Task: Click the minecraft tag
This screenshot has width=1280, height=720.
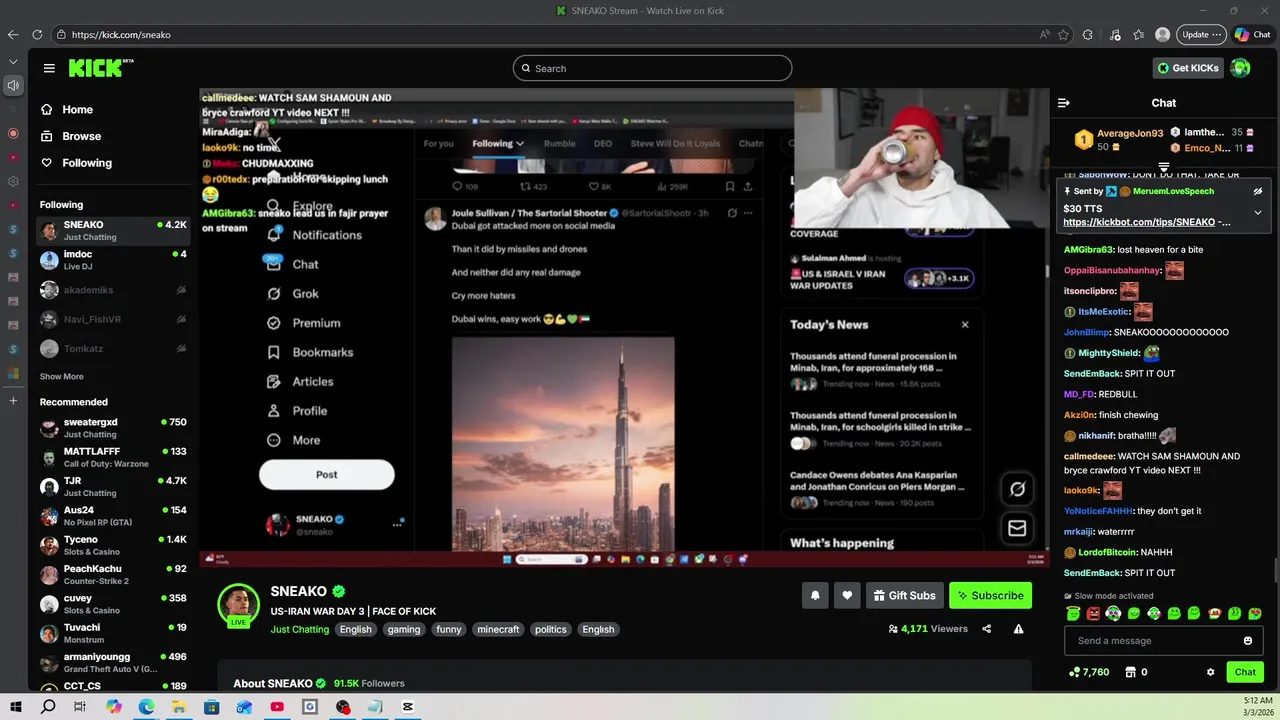Action: pyautogui.click(x=498, y=629)
